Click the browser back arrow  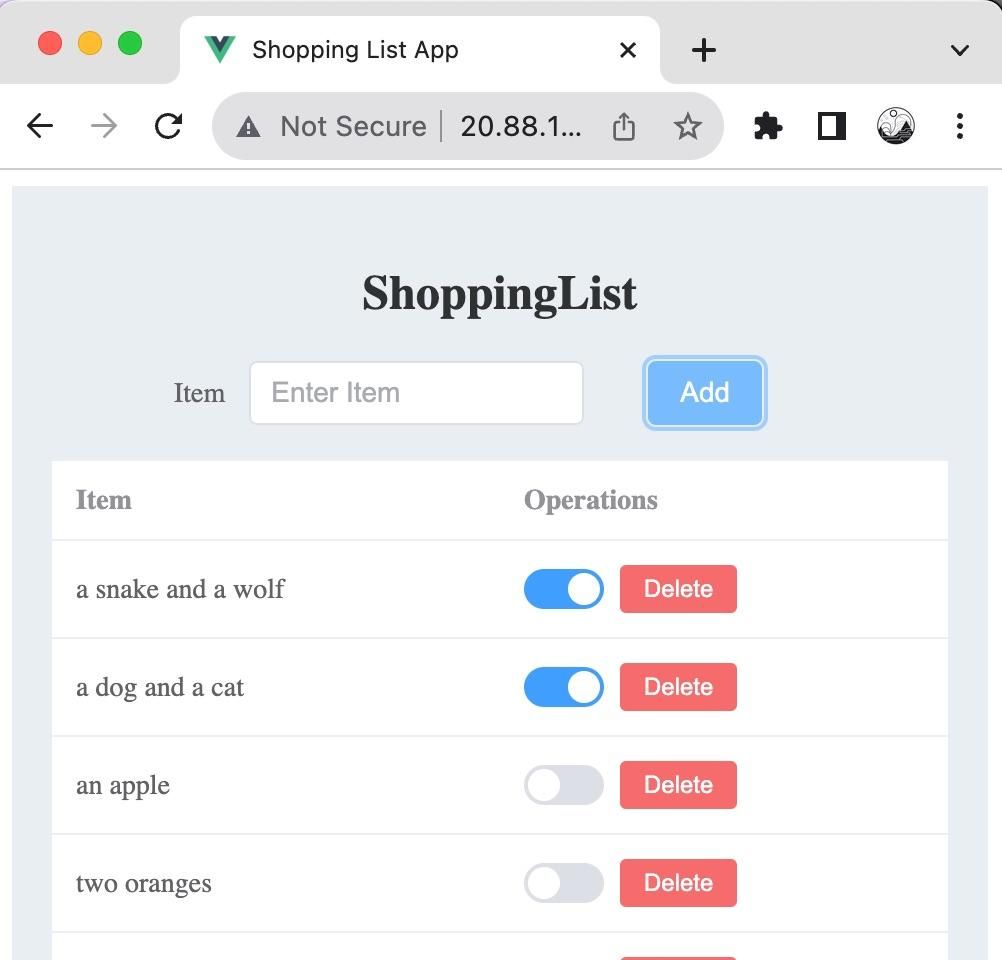40,126
